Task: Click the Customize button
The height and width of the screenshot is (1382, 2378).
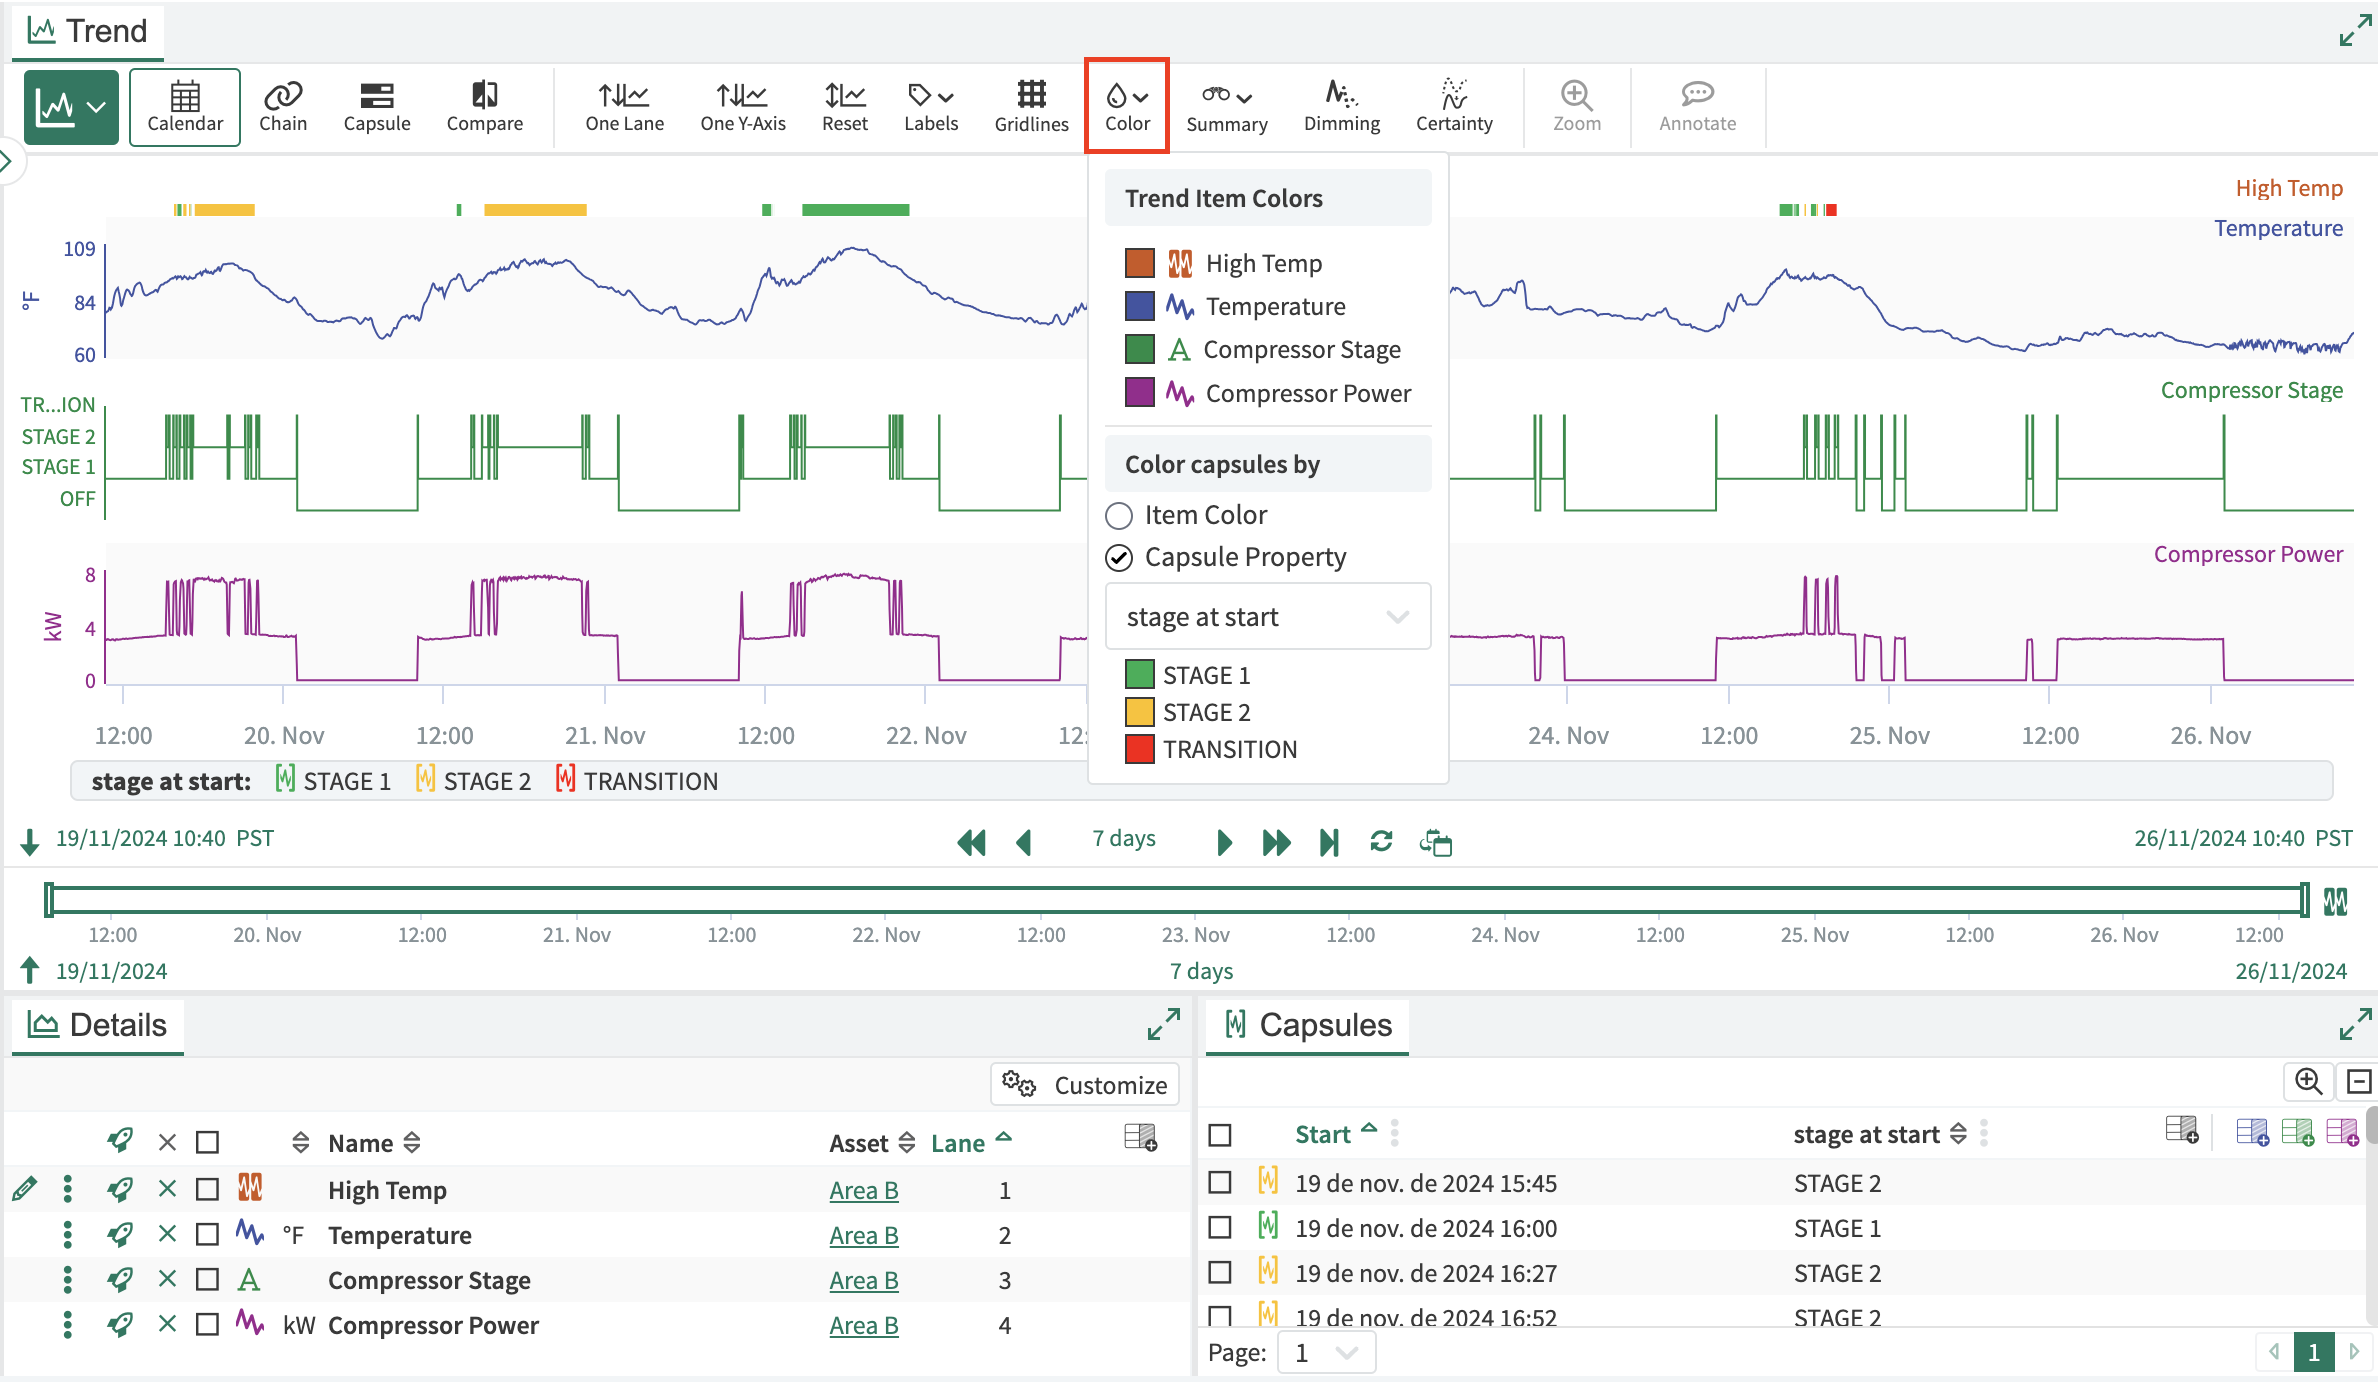Action: pyautogui.click(x=1085, y=1085)
